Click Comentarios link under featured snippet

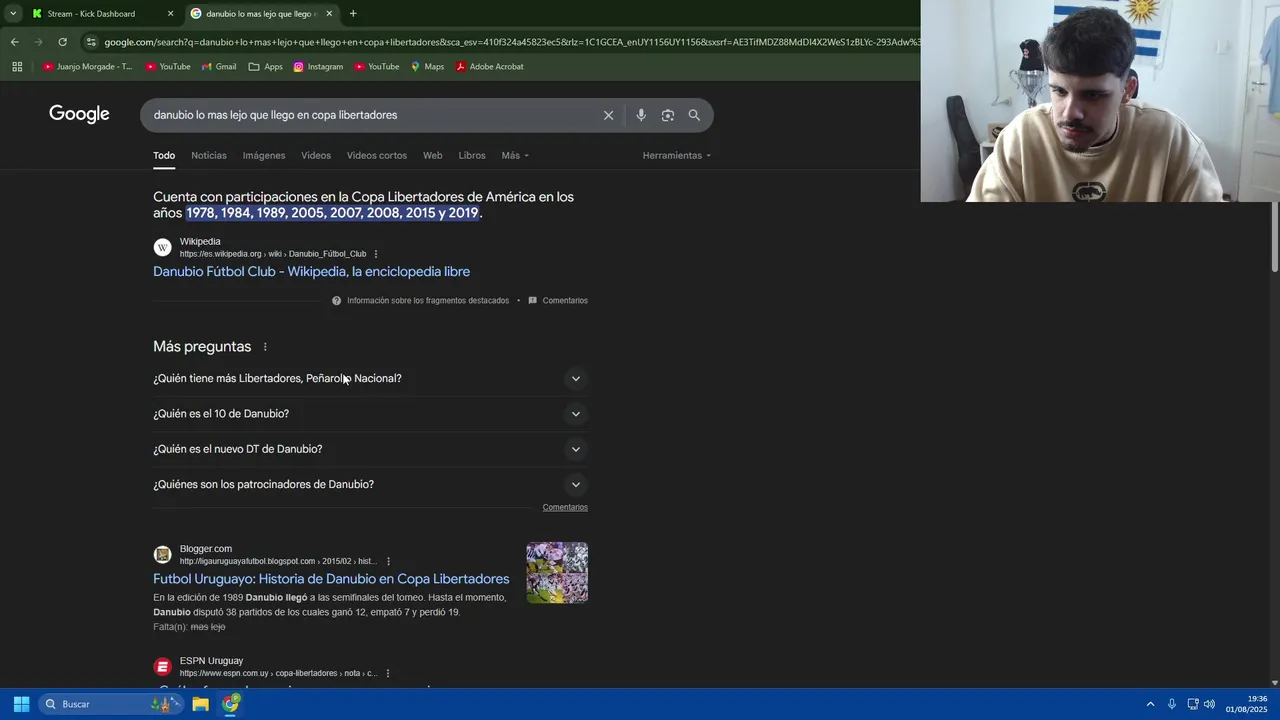click(x=565, y=300)
